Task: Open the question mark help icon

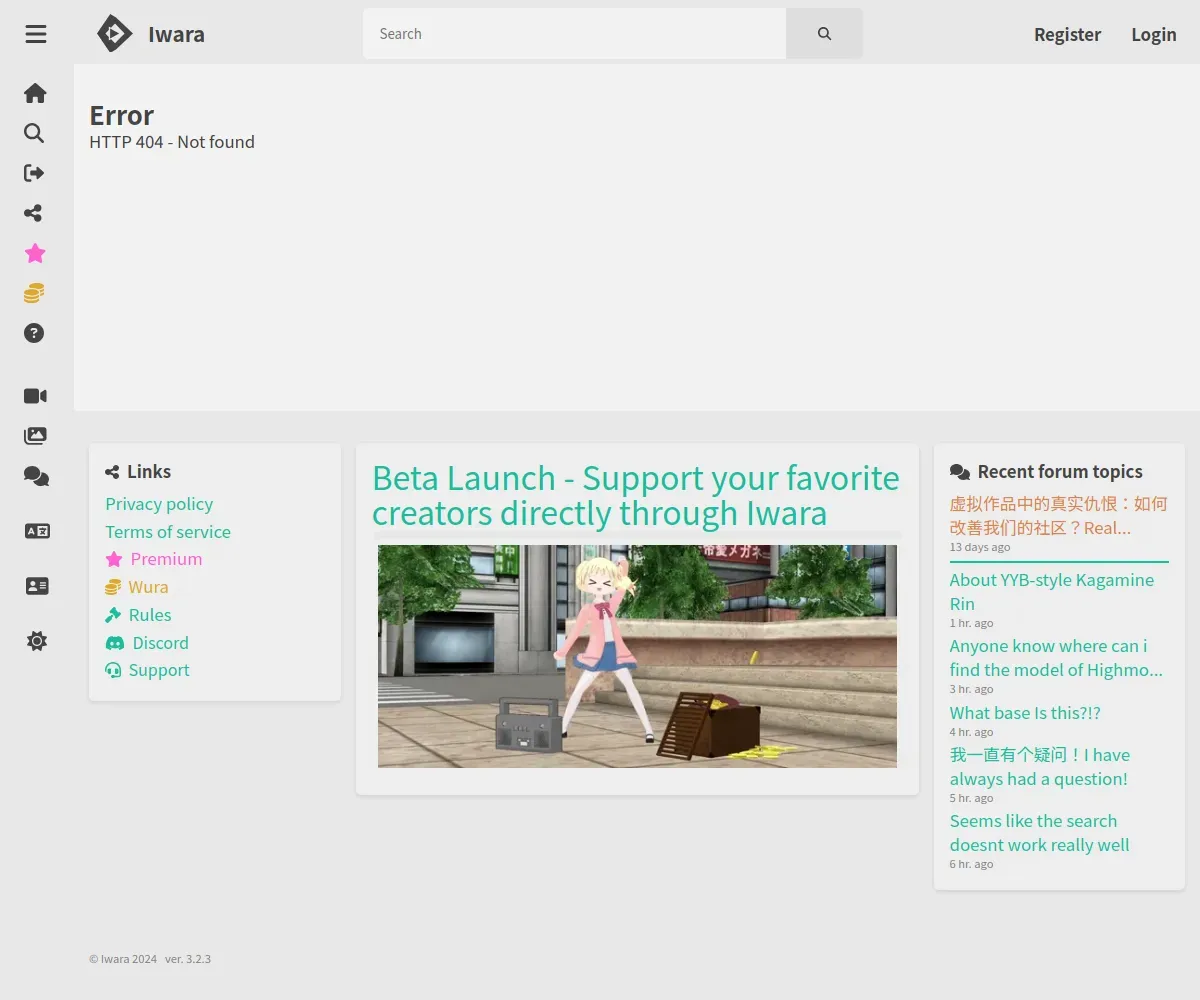Action: click(x=35, y=333)
